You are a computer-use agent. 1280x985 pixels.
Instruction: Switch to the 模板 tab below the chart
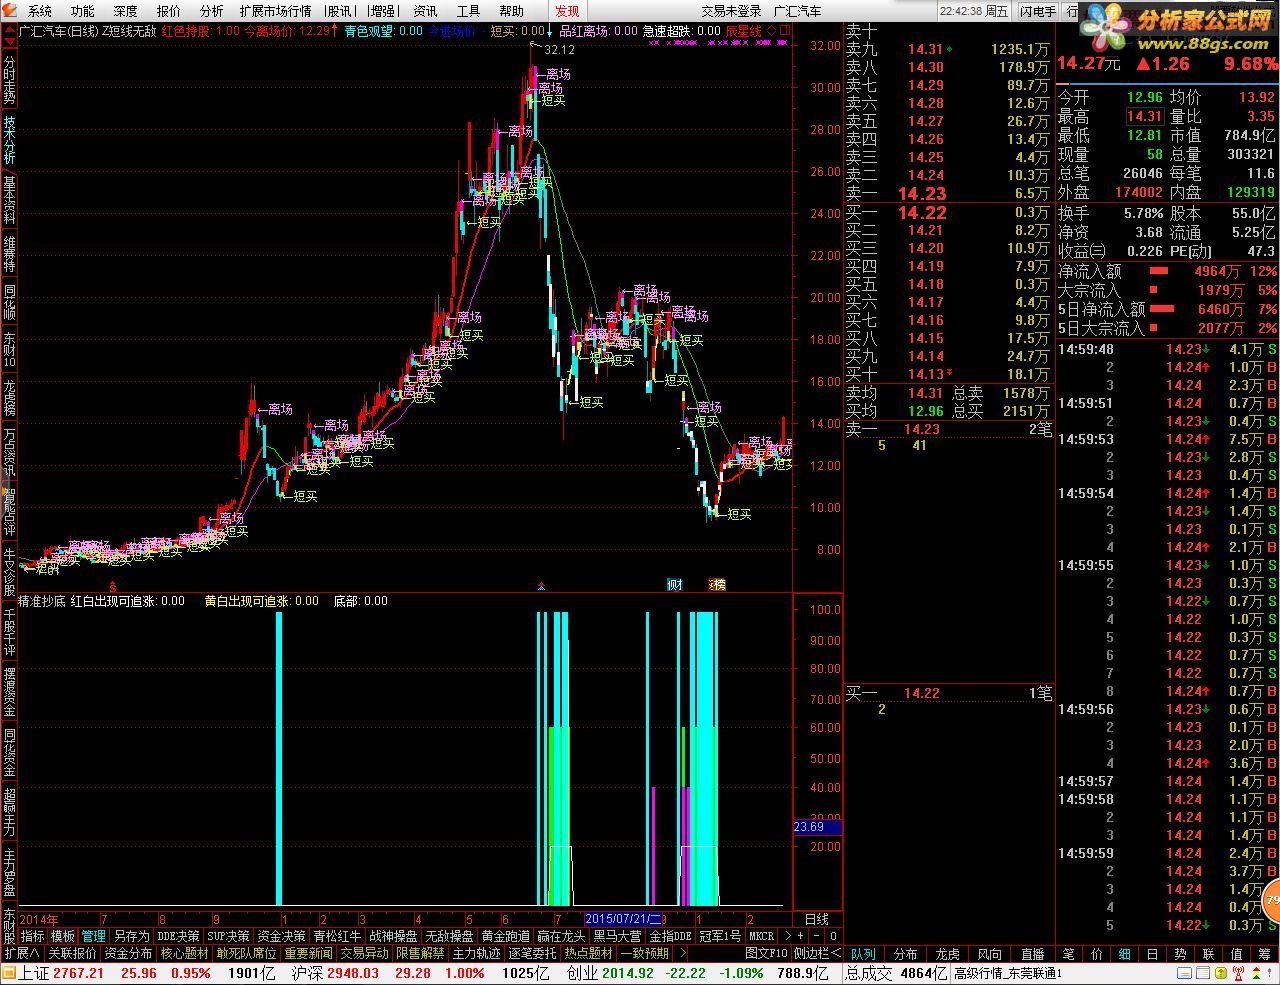pyautogui.click(x=63, y=937)
